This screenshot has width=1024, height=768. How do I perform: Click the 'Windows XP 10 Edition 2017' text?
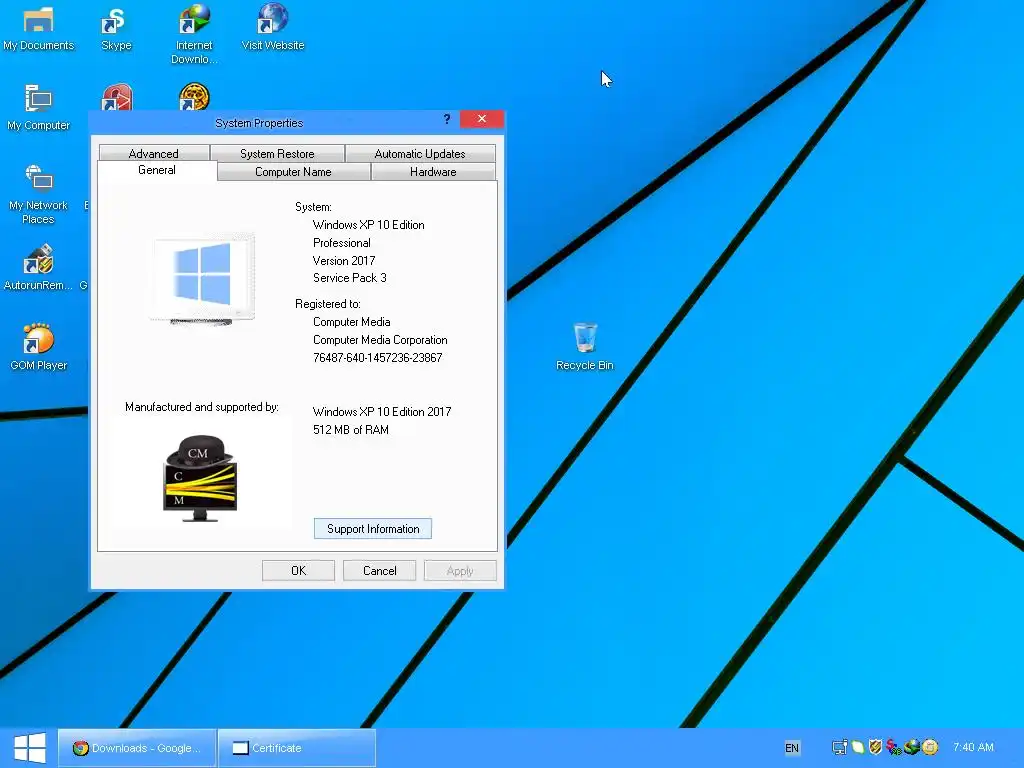pyautogui.click(x=382, y=412)
